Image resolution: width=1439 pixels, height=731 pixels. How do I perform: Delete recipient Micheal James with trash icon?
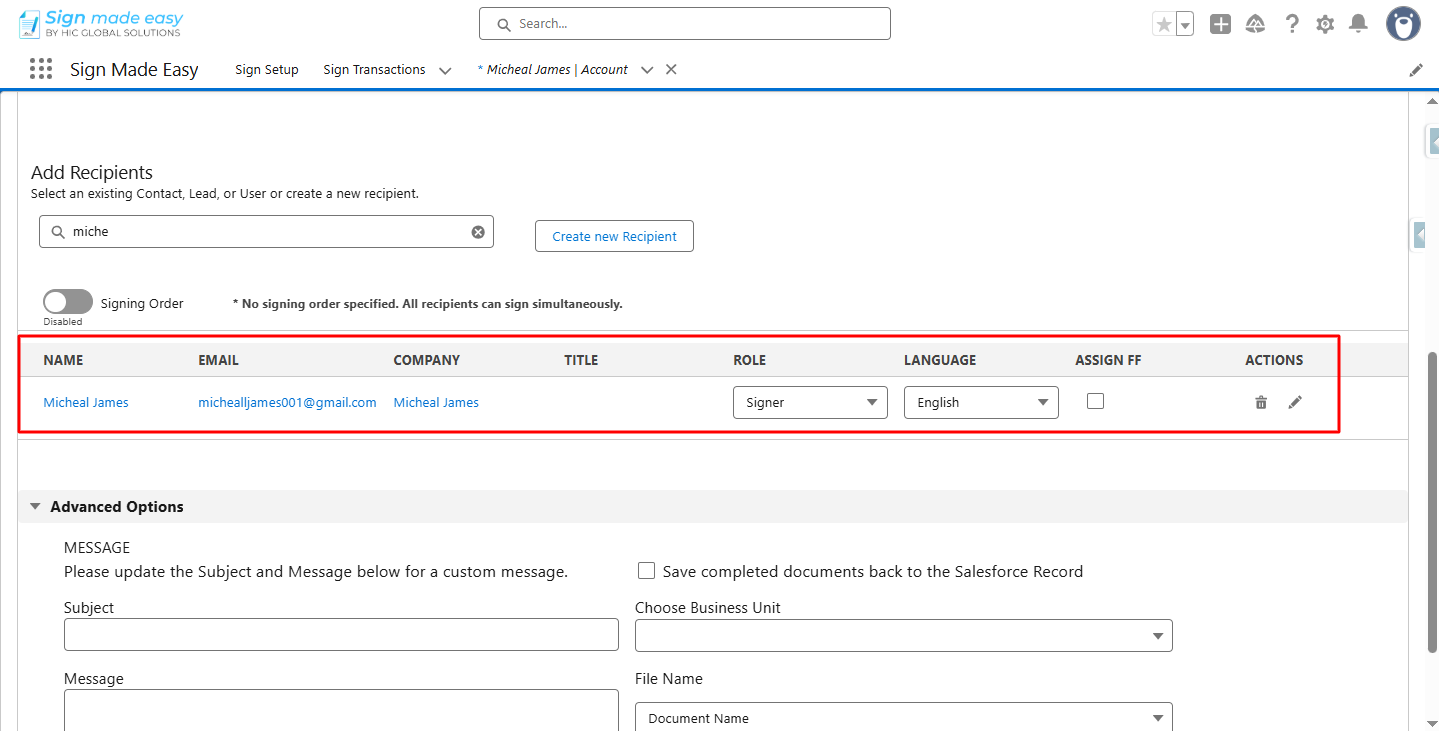[x=1261, y=402]
